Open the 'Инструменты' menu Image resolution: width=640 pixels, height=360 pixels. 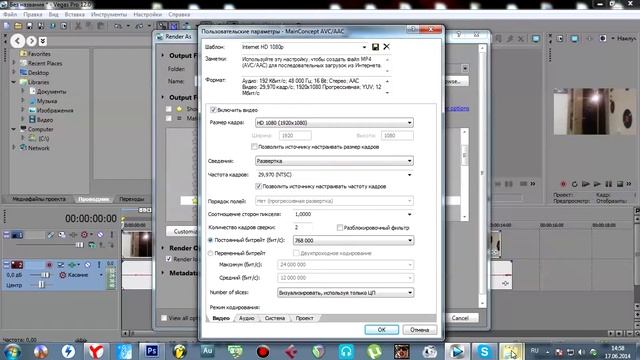109,14
